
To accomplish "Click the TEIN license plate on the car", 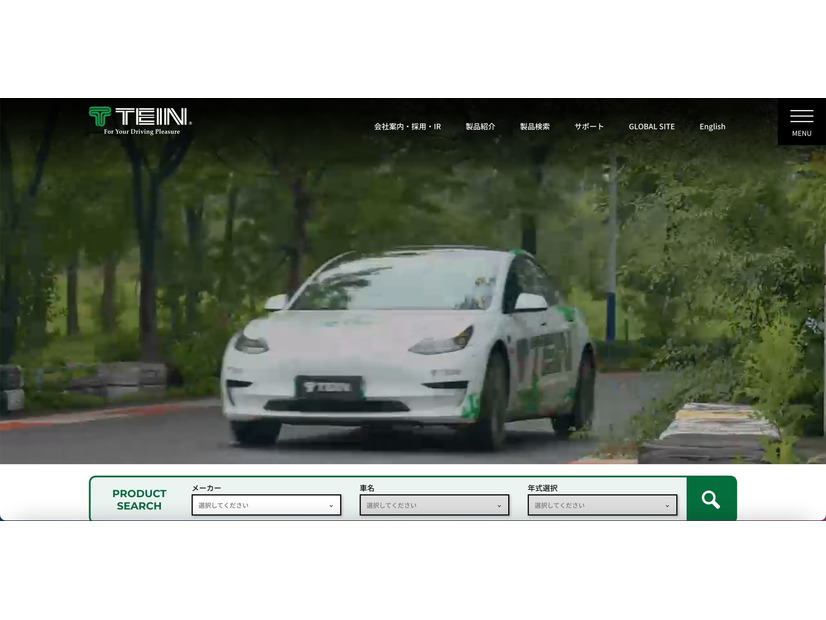I will pyautogui.click(x=328, y=386).
